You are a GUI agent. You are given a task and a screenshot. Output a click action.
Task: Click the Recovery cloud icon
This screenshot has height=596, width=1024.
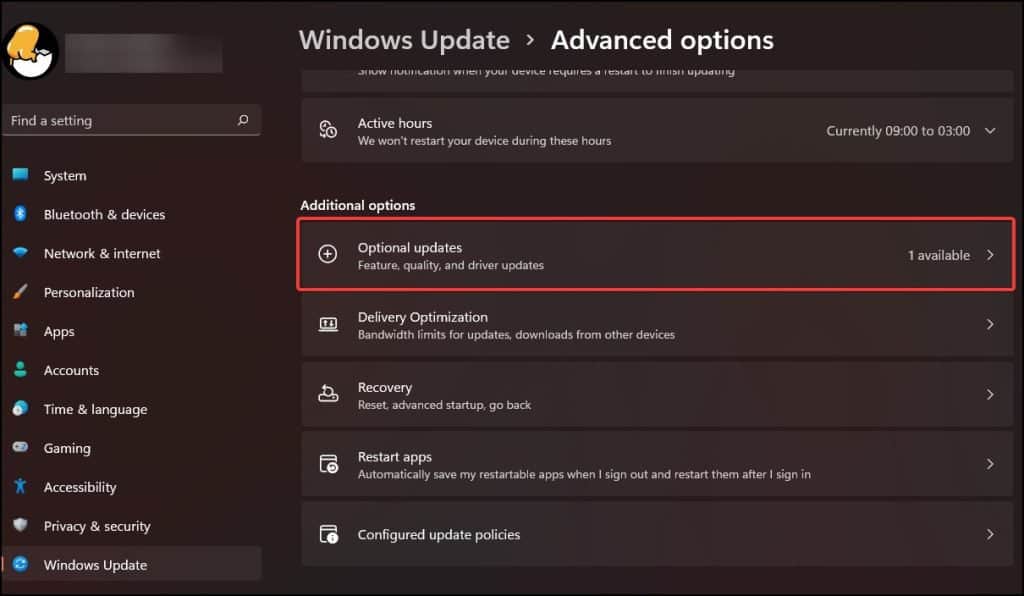[328, 394]
